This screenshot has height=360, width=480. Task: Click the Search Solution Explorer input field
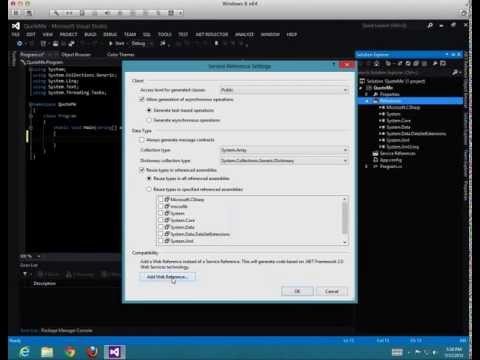(404, 72)
